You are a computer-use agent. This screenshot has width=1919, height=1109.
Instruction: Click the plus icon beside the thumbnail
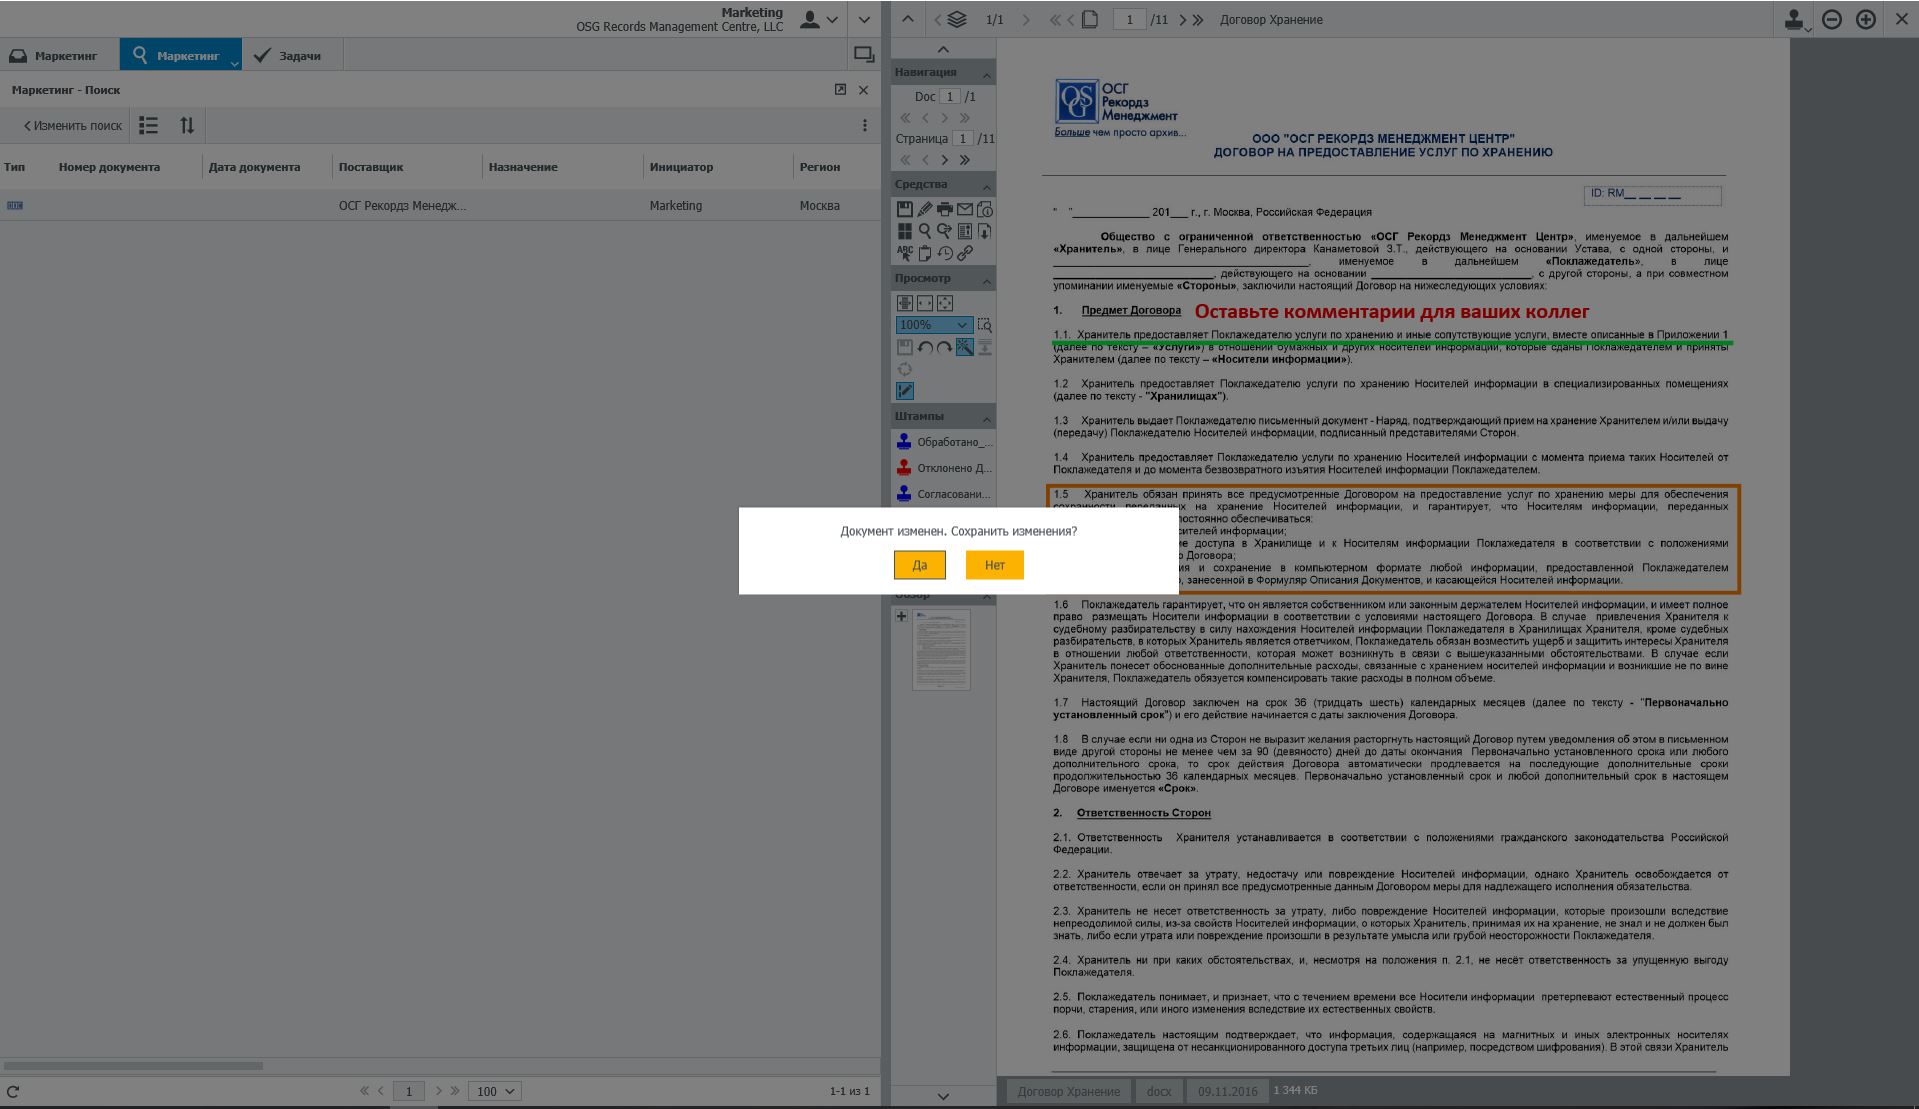coord(901,617)
